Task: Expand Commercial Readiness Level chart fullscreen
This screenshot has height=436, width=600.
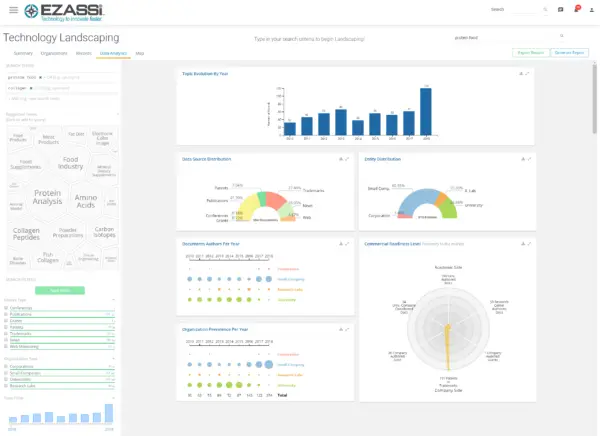Action: 529,244
